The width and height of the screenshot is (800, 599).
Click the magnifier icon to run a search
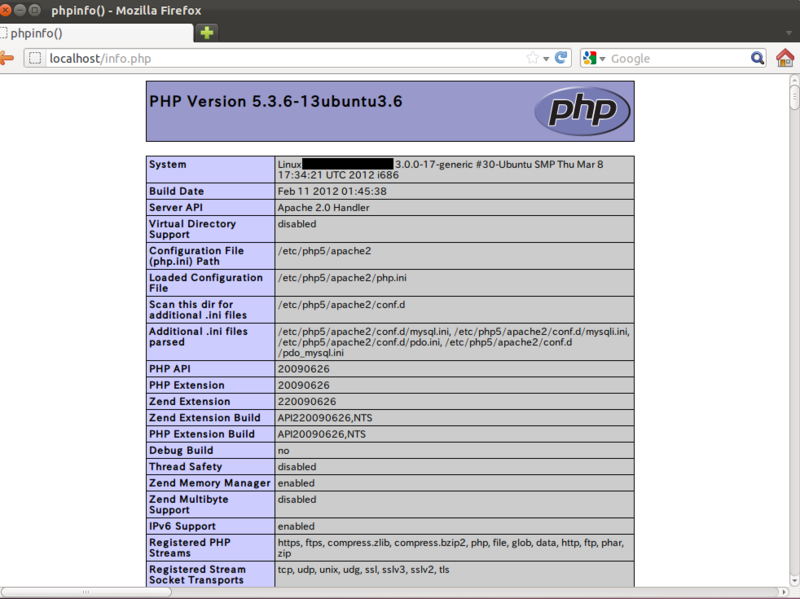coord(758,58)
